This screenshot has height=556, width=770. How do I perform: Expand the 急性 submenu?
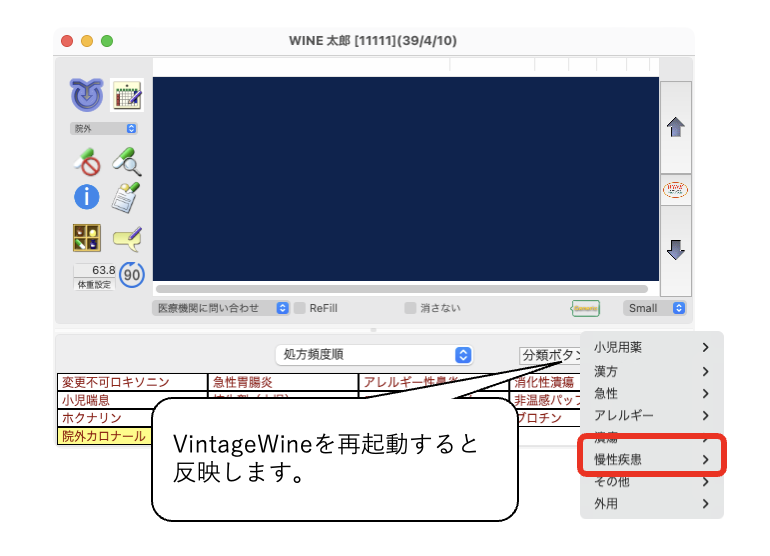[652, 393]
